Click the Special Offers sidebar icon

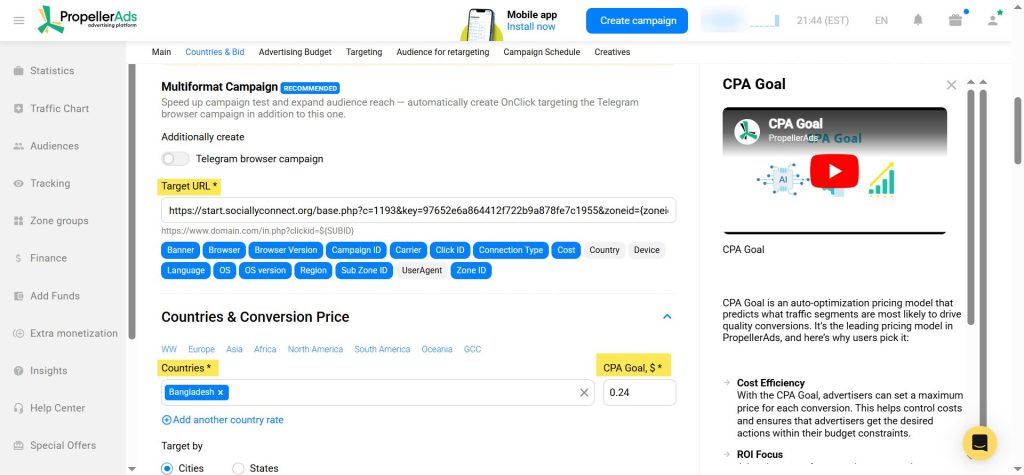(18, 446)
